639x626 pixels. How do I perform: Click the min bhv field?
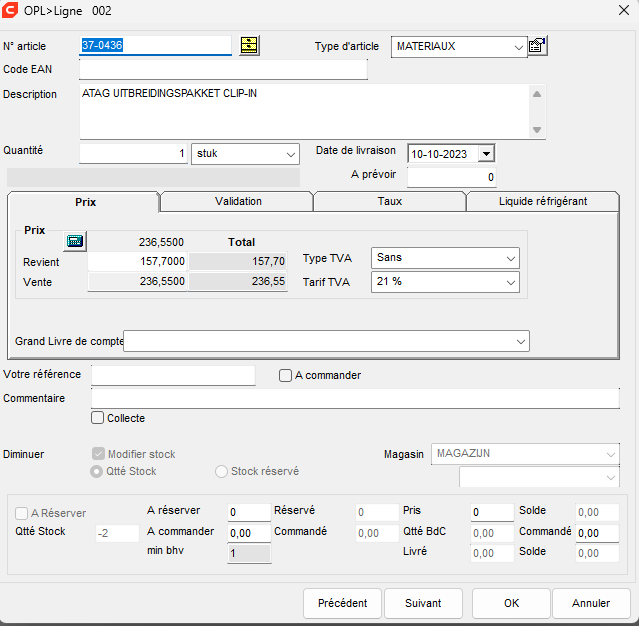pos(249,553)
